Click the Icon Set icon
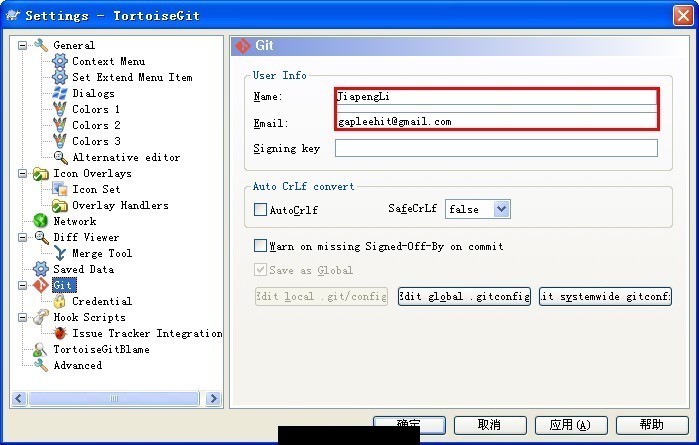The width and height of the screenshot is (699, 445). coord(60,190)
